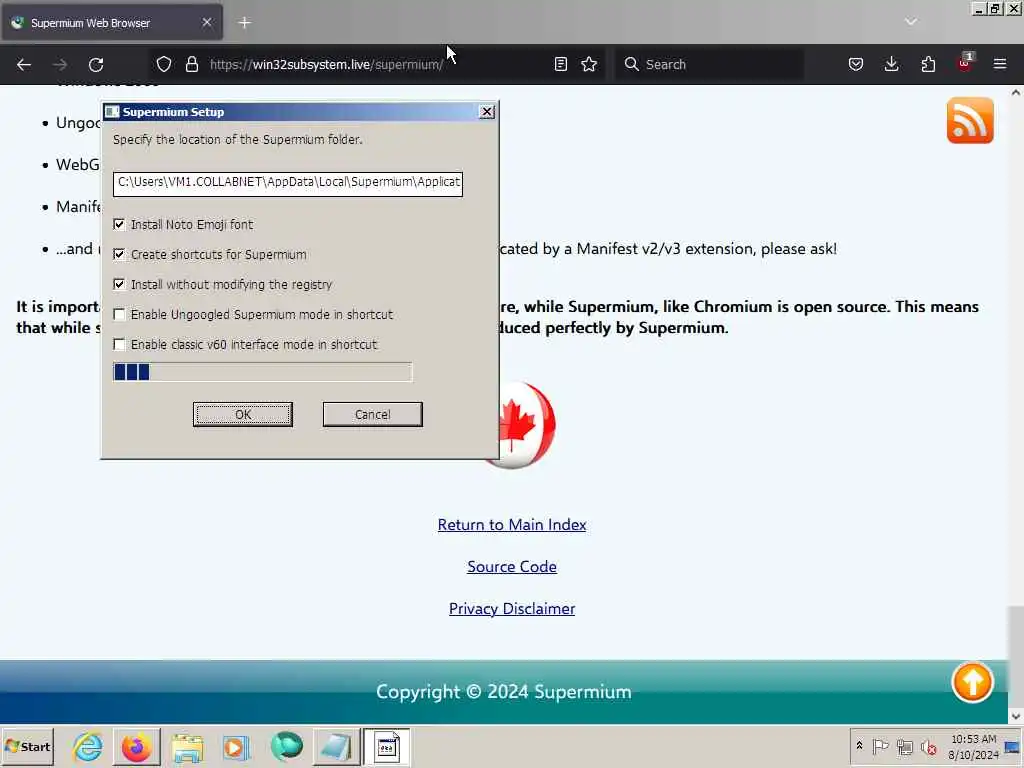The width and height of the screenshot is (1024, 768).
Task: Close the Supermium Setup dialog
Action: point(487,112)
